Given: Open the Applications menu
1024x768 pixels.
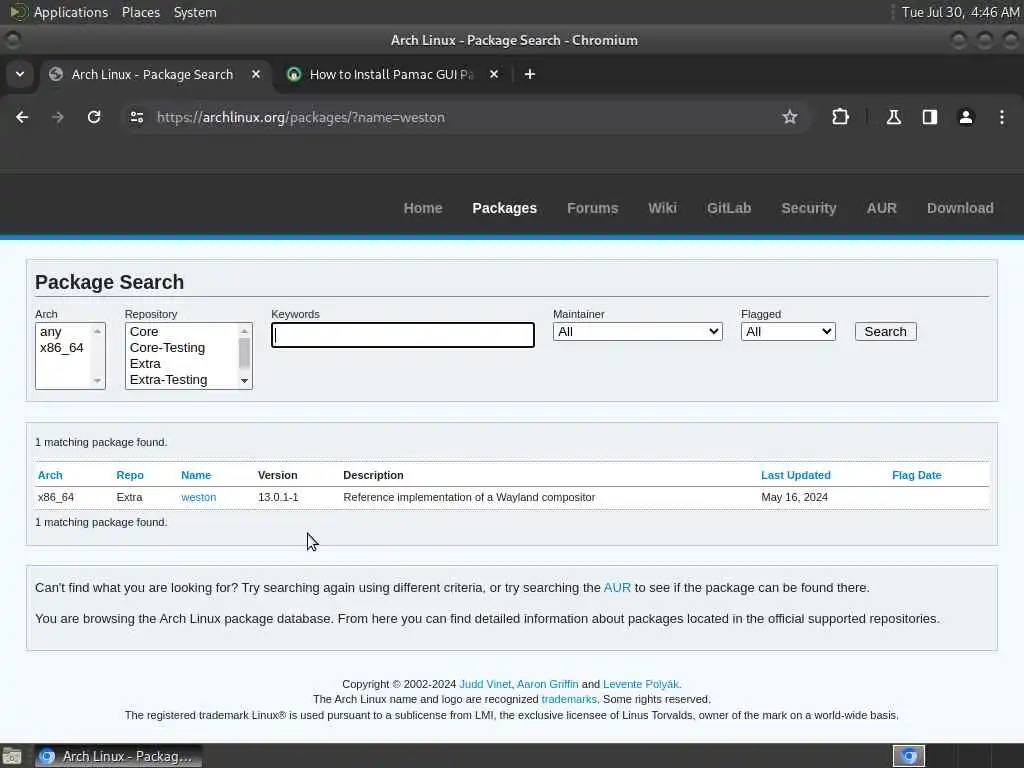Looking at the screenshot, I should pos(71,12).
